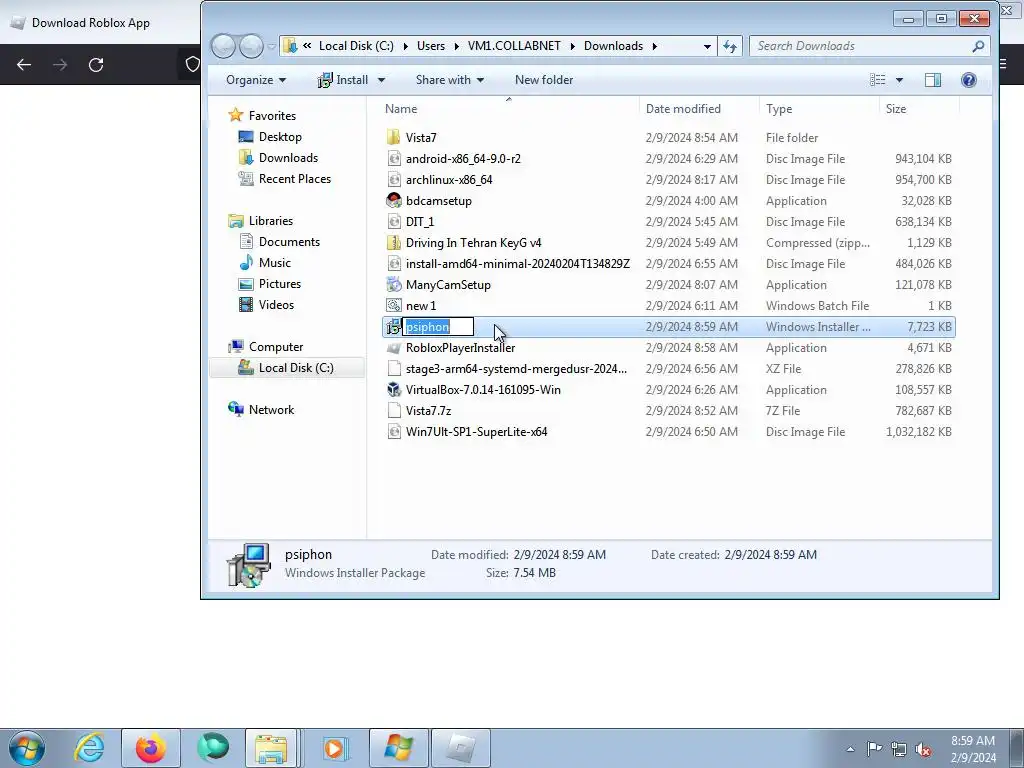Select Computer in navigation pane
This screenshot has width=1024, height=768.
[x=276, y=347]
